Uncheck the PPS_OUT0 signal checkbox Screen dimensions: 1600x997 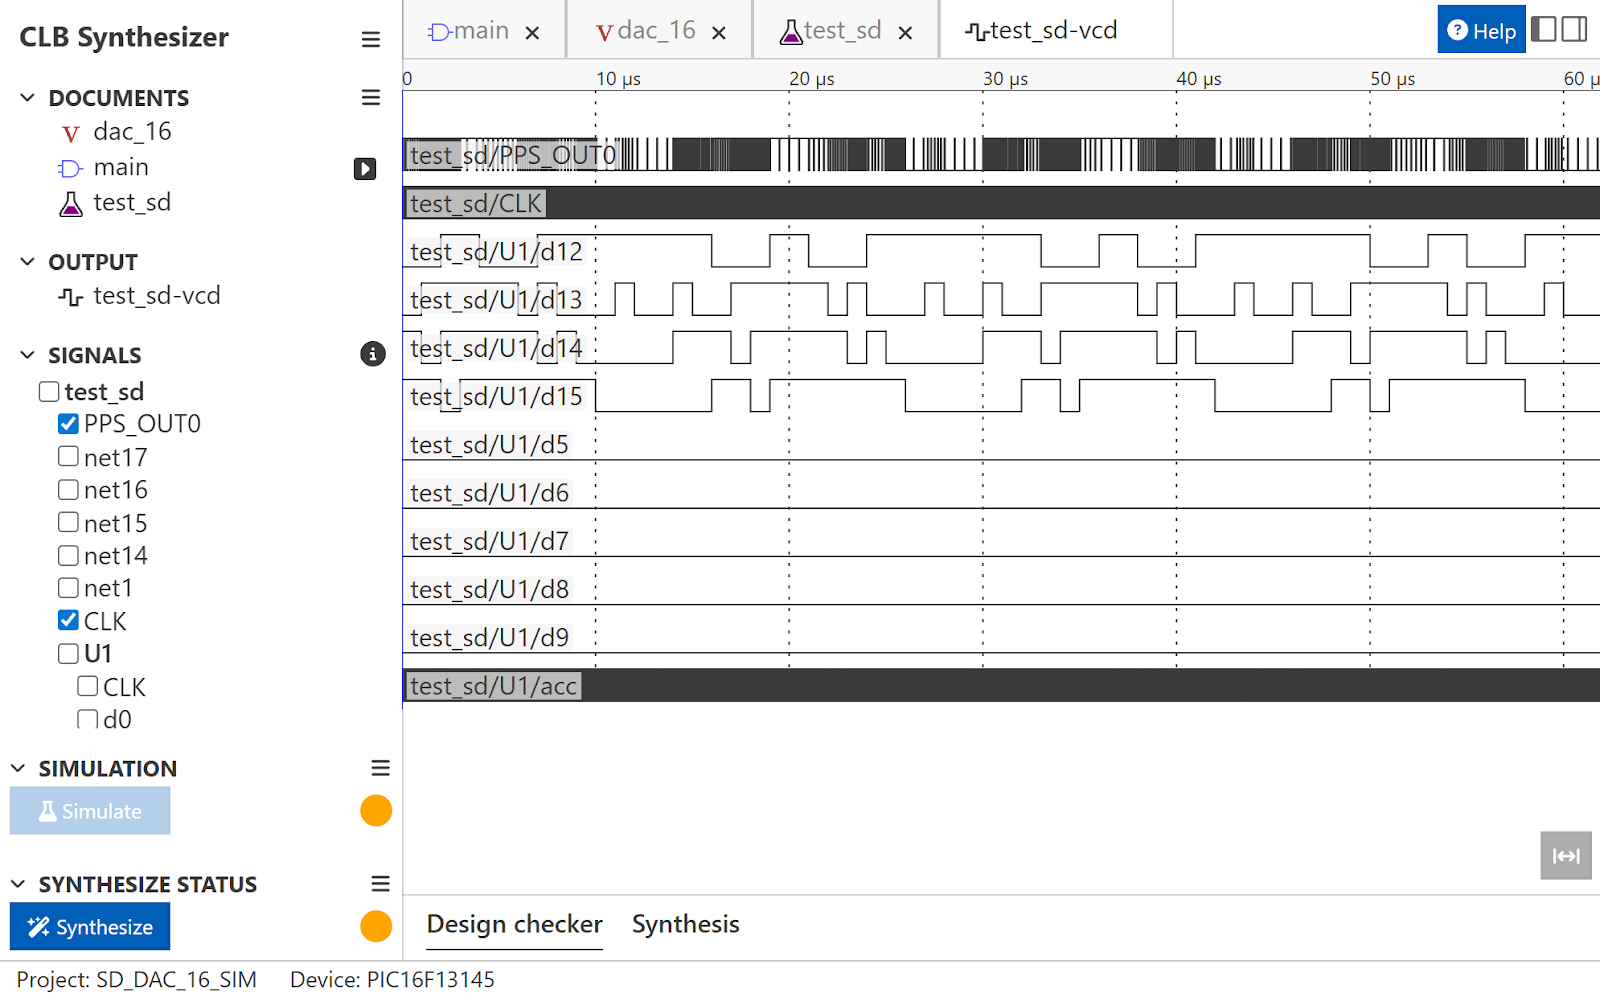[x=68, y=424]
